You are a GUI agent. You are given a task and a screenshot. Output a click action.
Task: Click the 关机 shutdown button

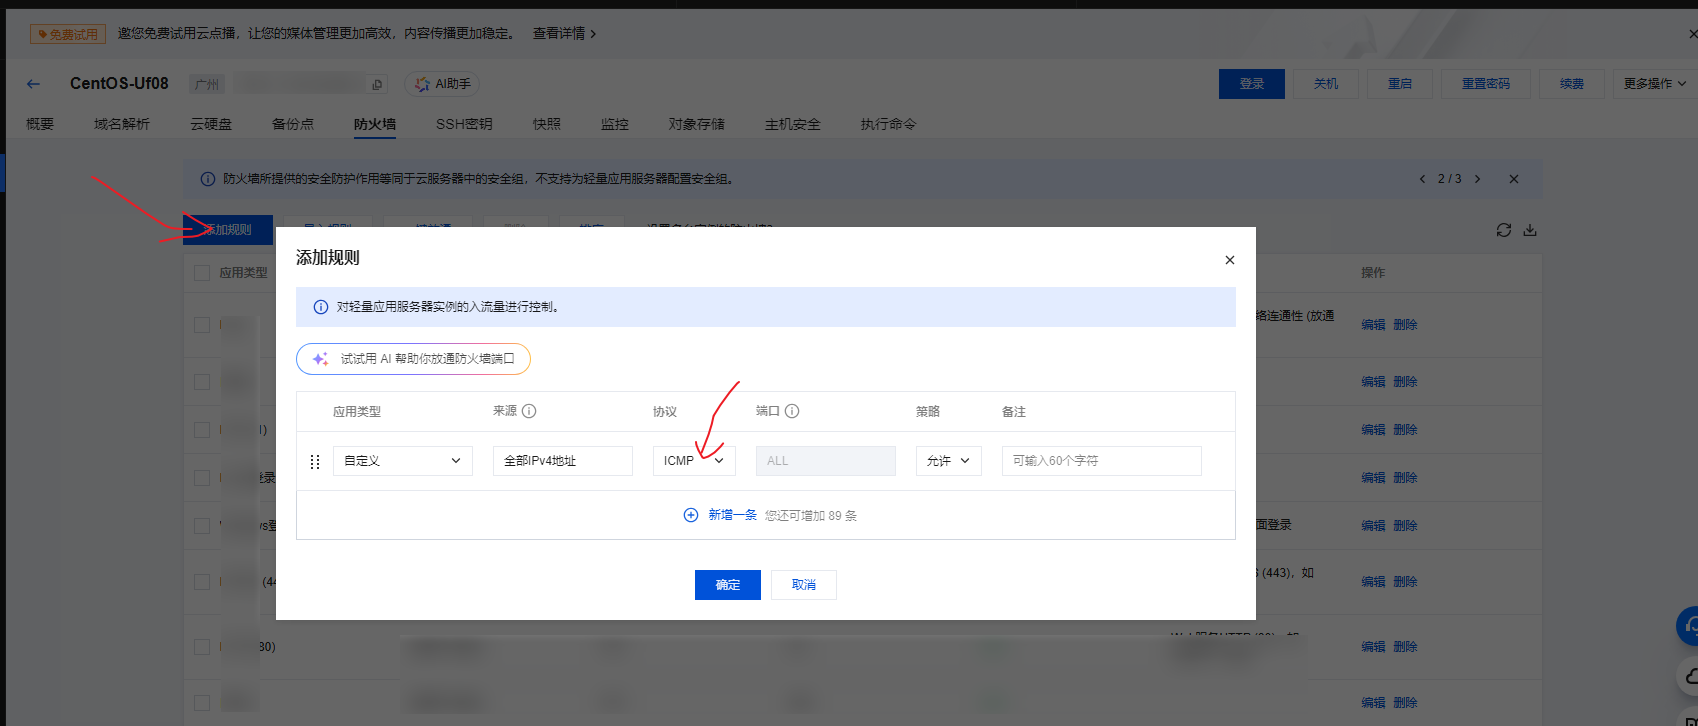pyautogui.click(x=1326, y=84)
